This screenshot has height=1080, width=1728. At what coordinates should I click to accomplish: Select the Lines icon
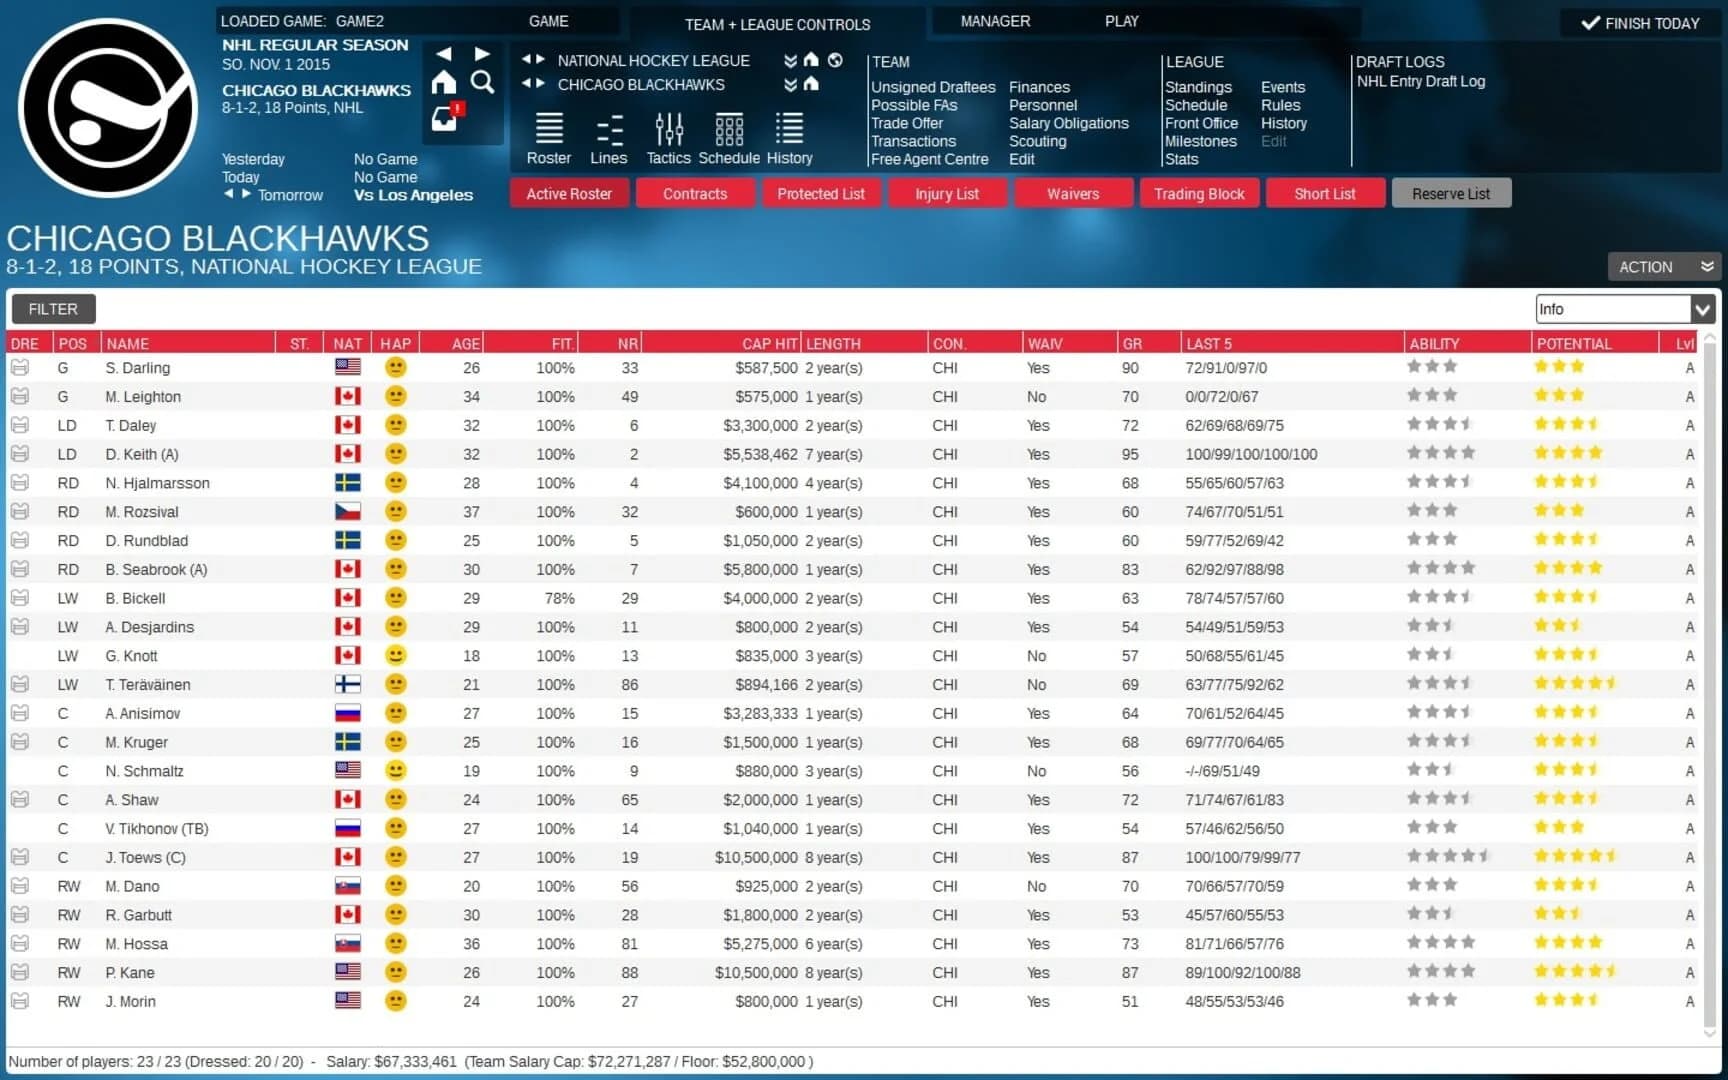point(608,137)
